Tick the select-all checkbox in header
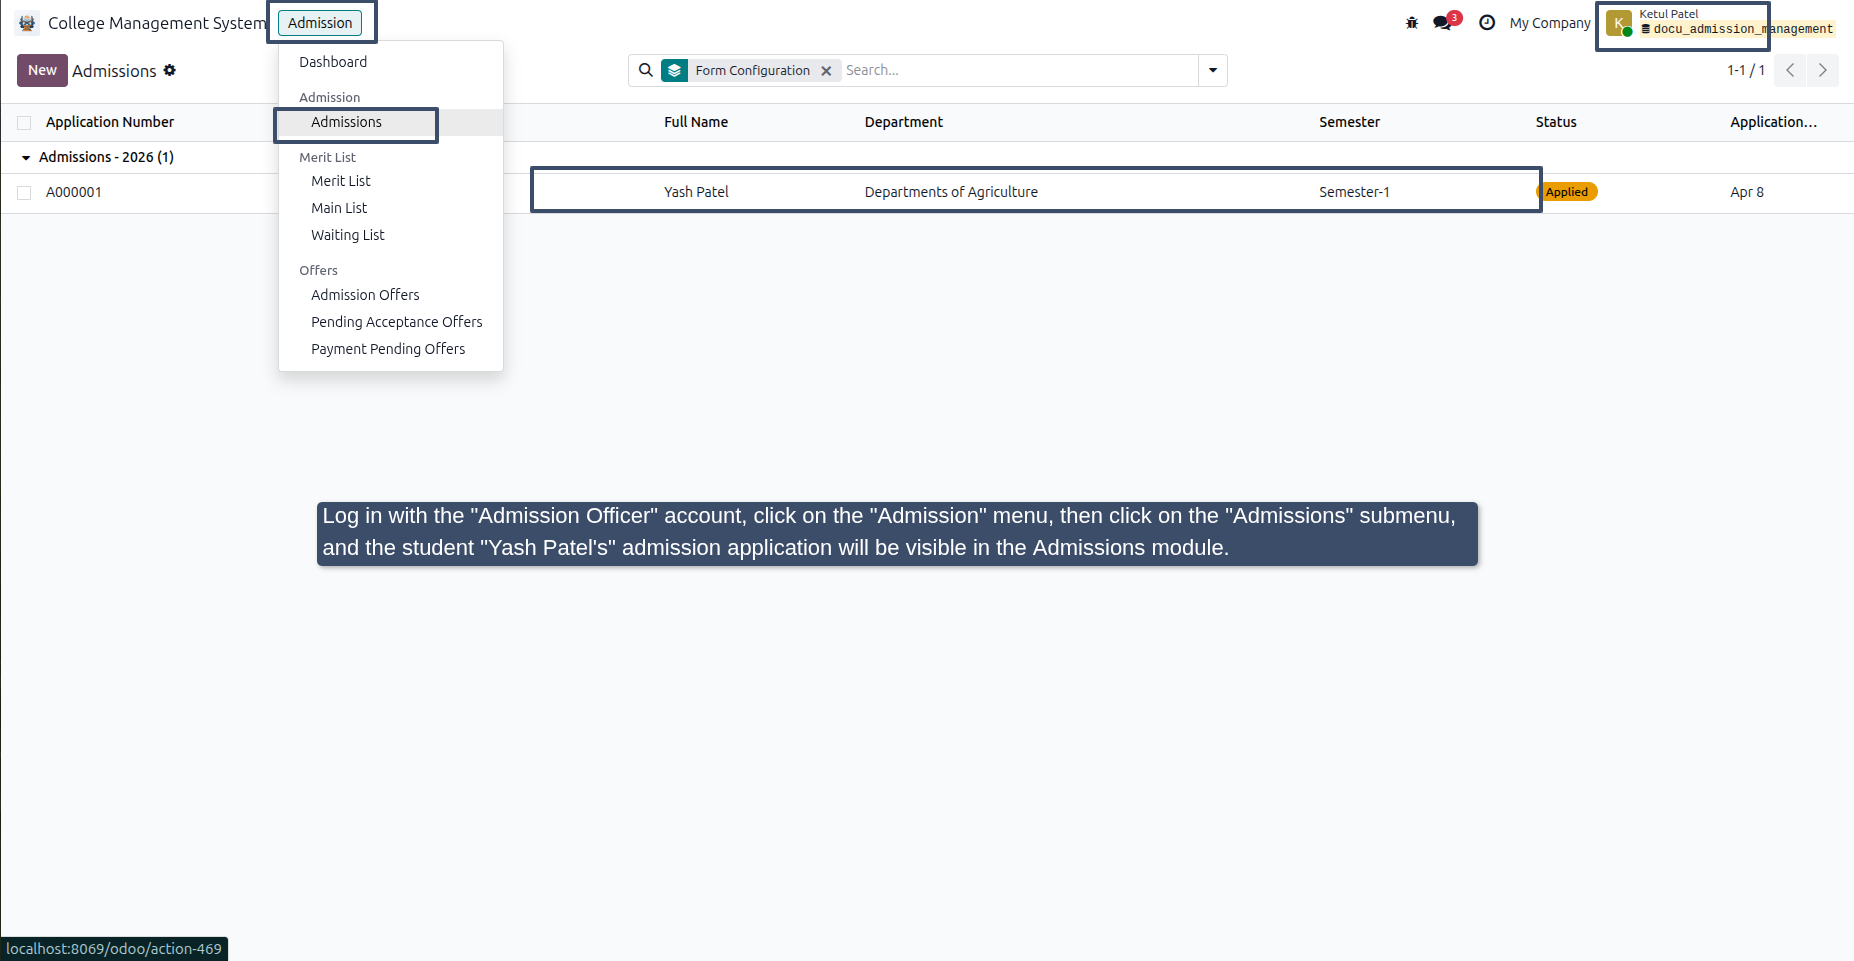1854x961 pixels. [x=24, y=123]
